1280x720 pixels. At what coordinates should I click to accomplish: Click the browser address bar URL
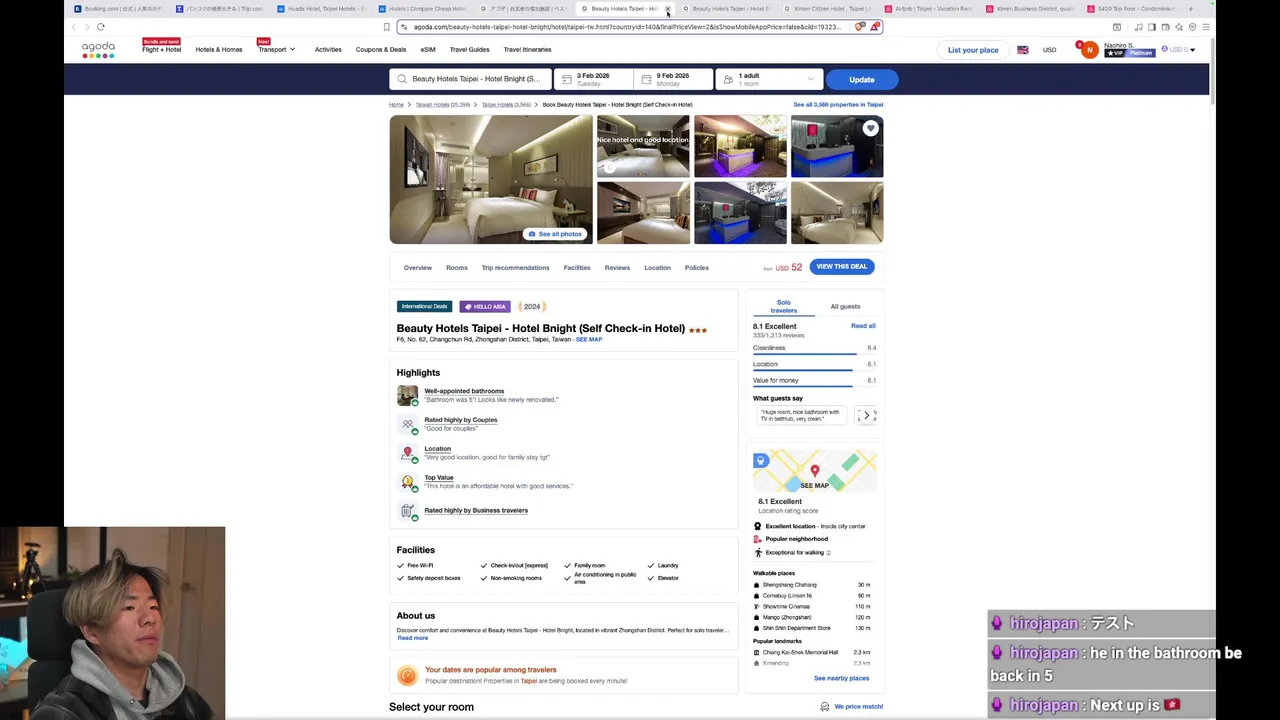pyautogui.click(x=627, y=27)
